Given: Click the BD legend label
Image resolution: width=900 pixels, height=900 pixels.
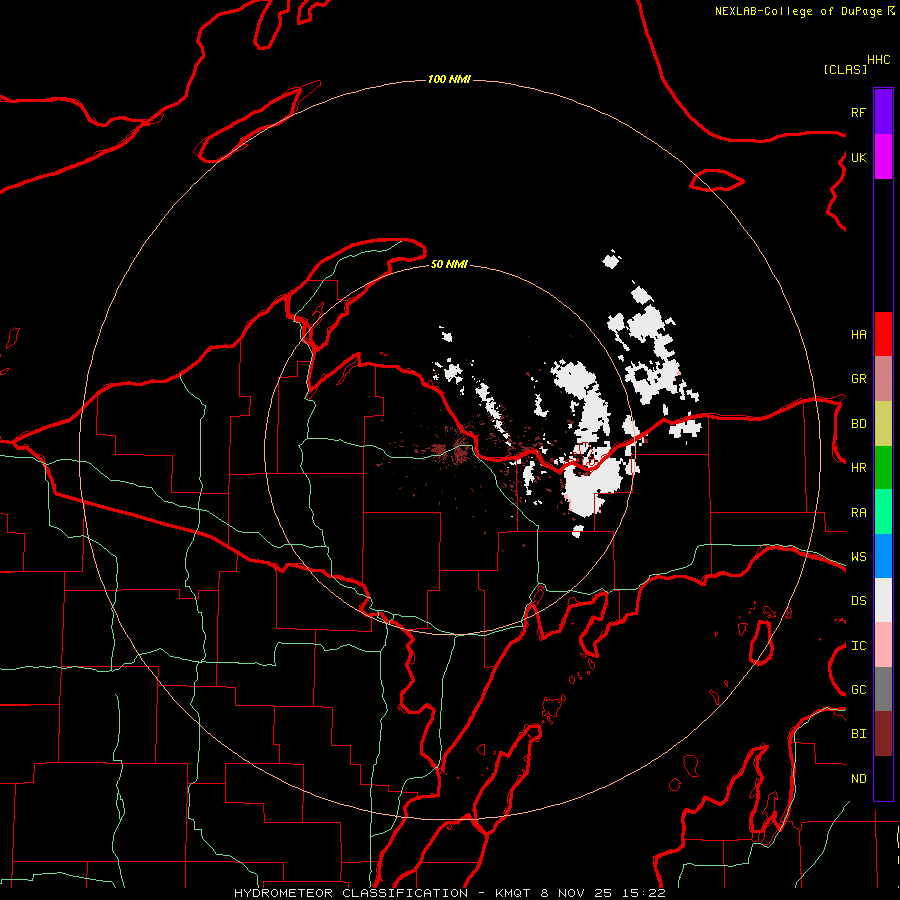Looking at the screenshot, I should click(858, 424).
